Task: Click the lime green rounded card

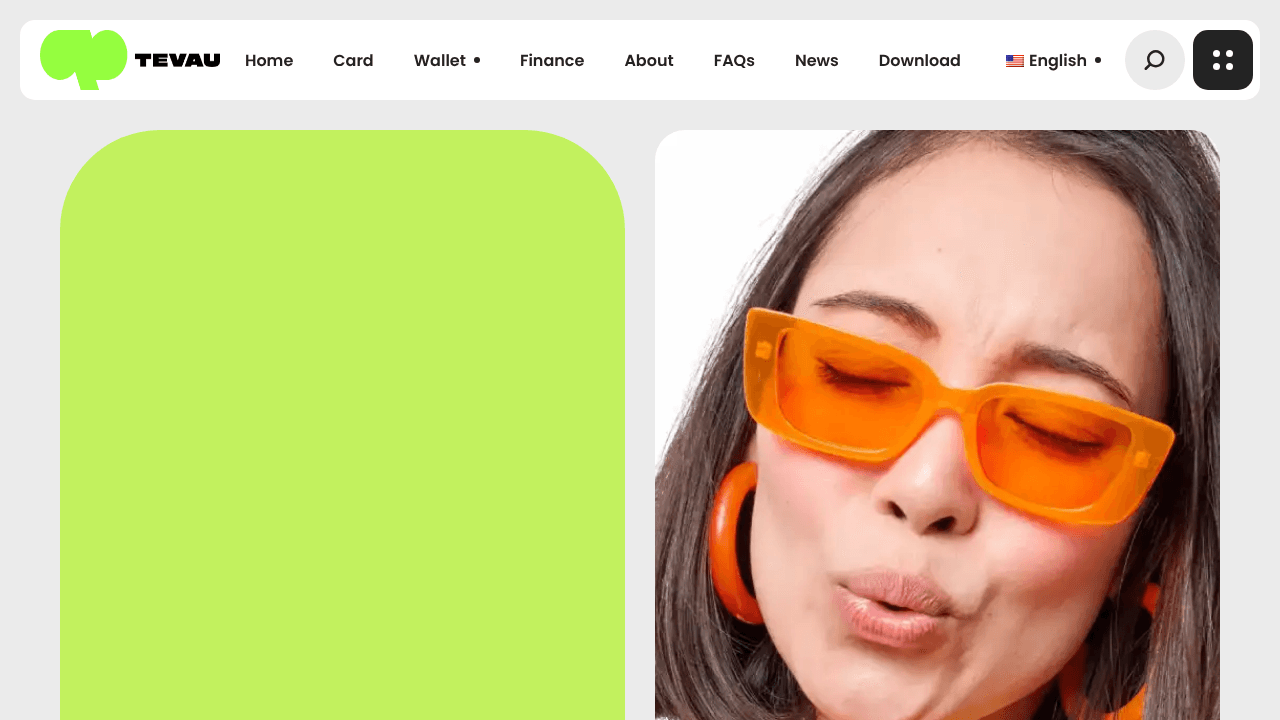Action: (x=342, y=425)
